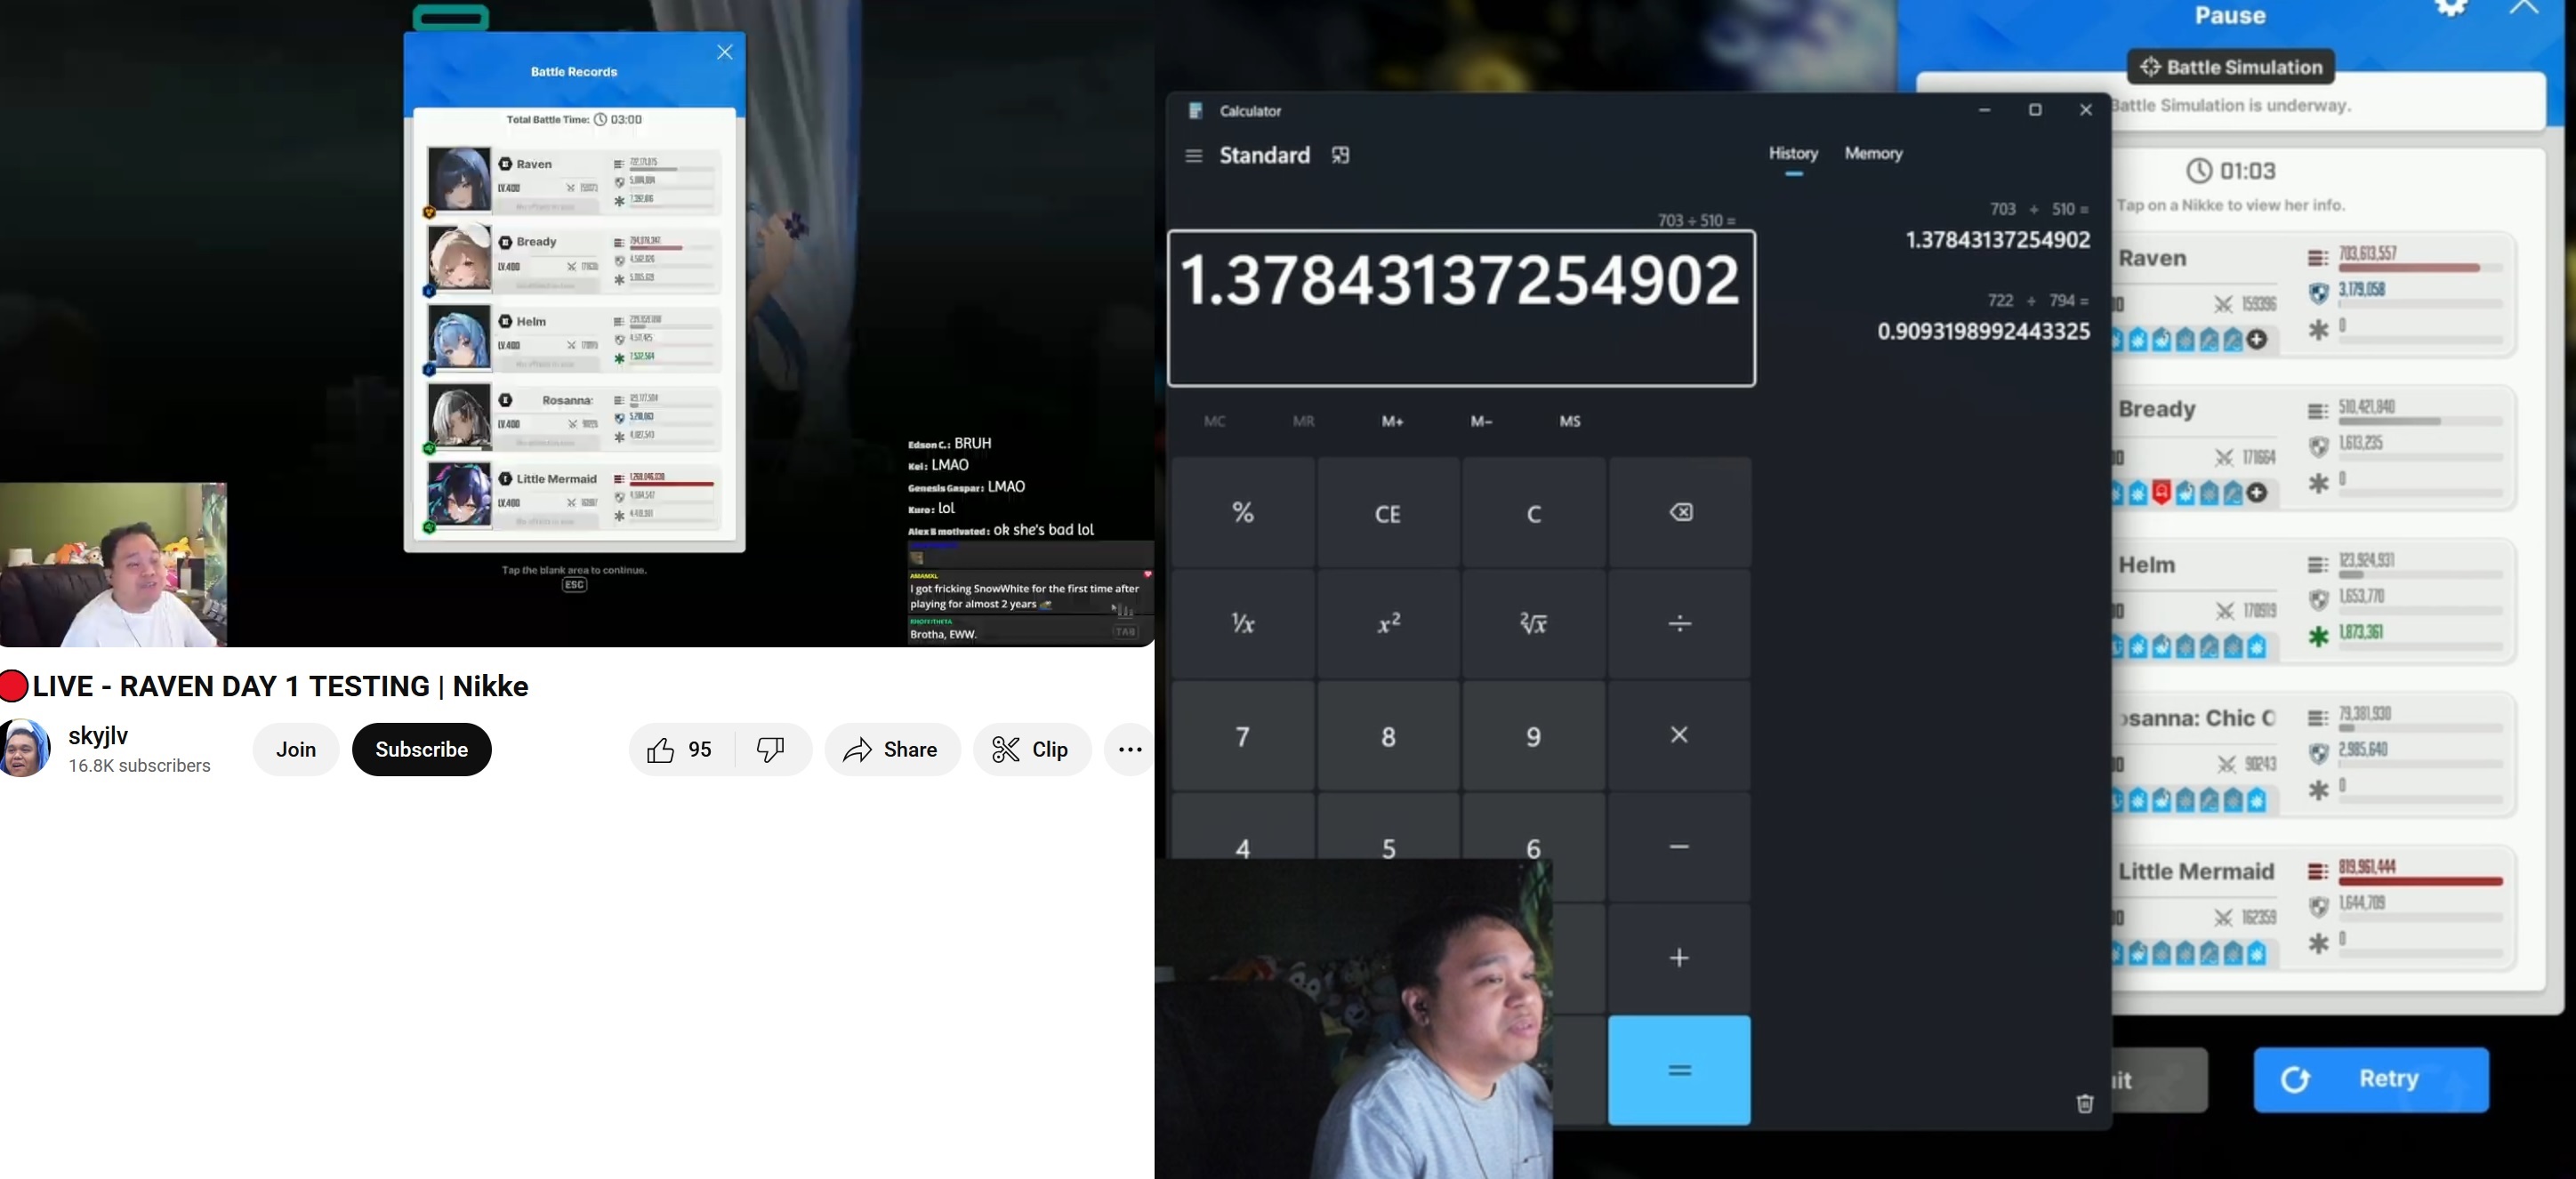Click the Subscribe button

[x=421, y=749]
